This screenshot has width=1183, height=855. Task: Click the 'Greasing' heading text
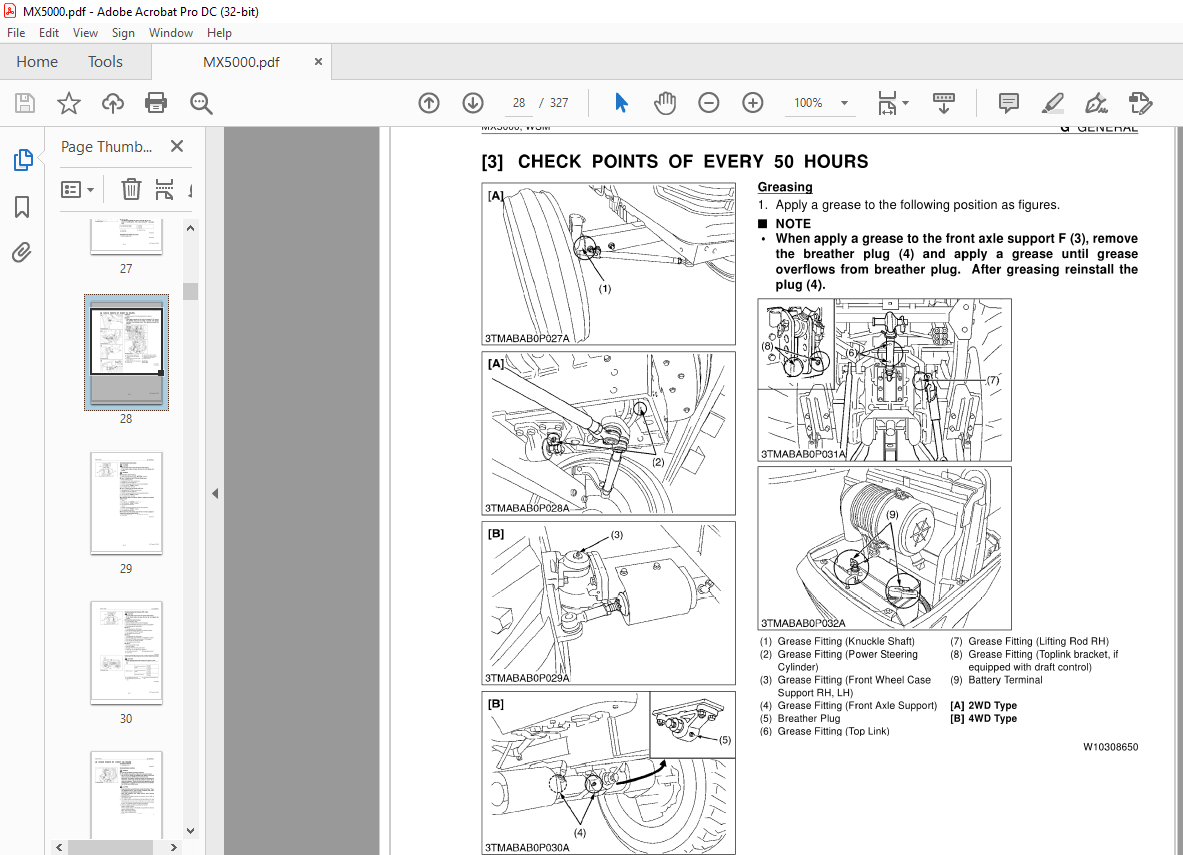[785, 187]
